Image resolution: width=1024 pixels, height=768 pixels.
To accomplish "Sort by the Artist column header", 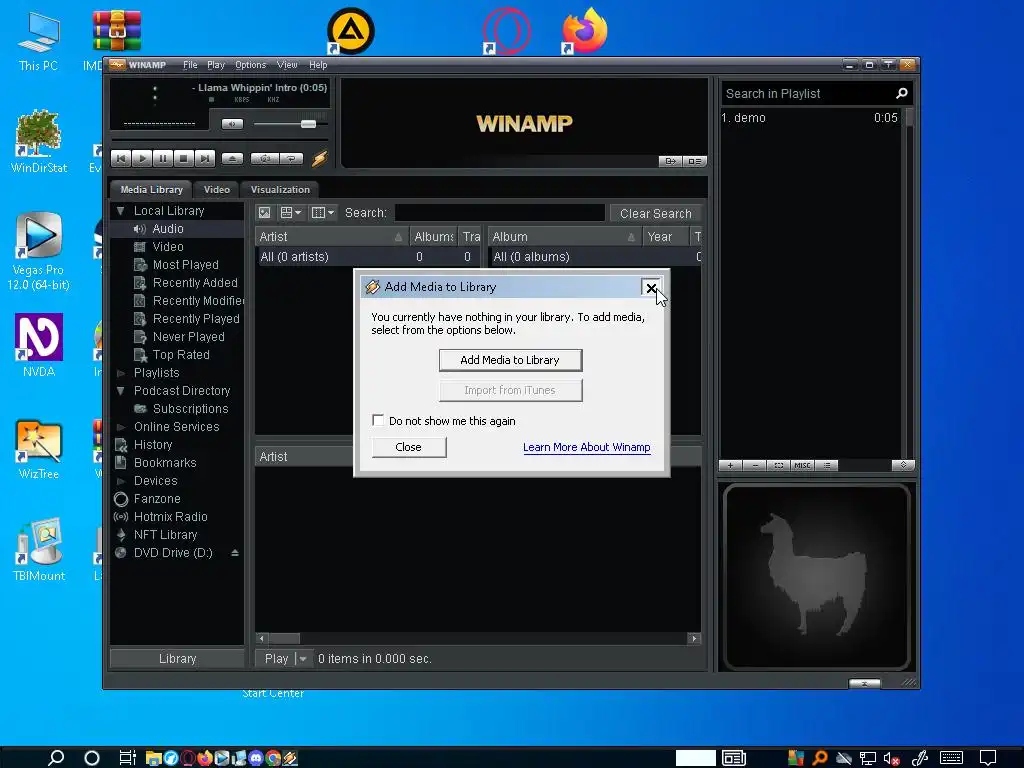I will click(330, 236).
